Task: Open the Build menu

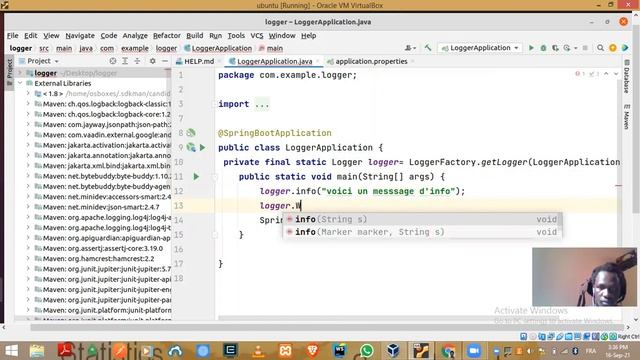Action: pyautogui.click(x=195, y=36)
